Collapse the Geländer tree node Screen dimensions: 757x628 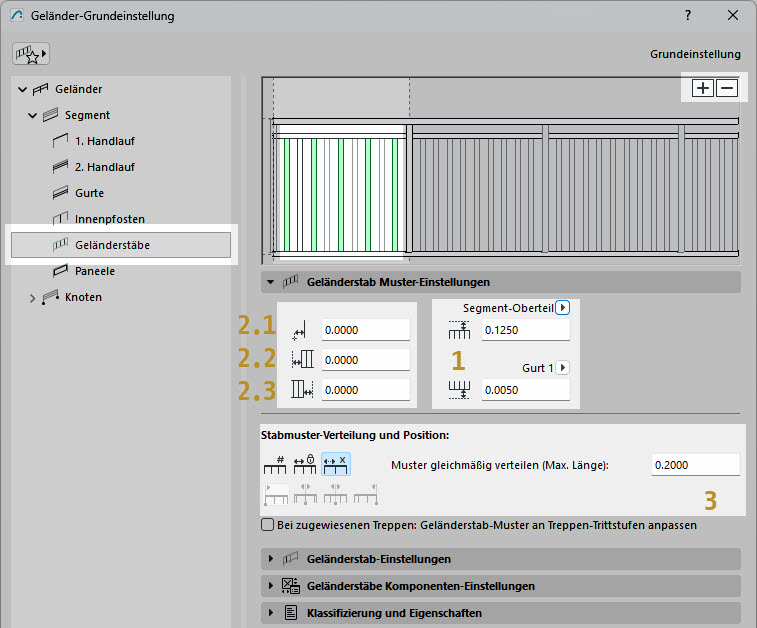pos(23,90)
